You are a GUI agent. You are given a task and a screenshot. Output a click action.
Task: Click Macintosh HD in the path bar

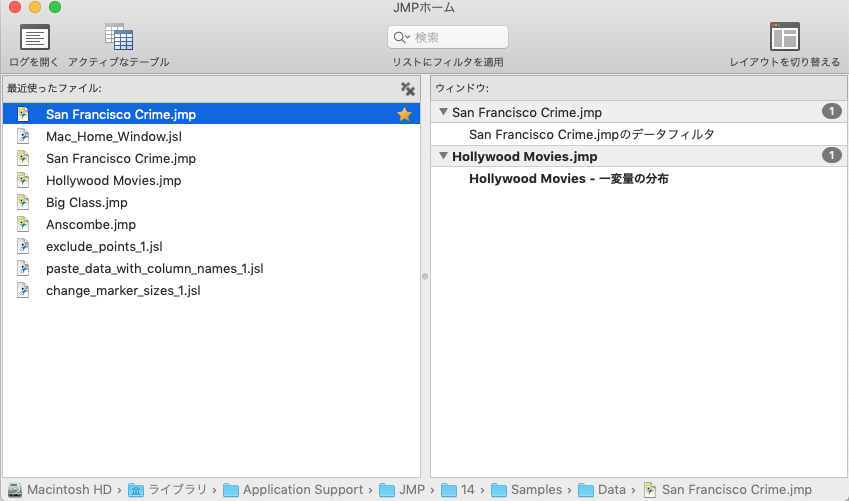pyautogui.click(x=68, y=490)
